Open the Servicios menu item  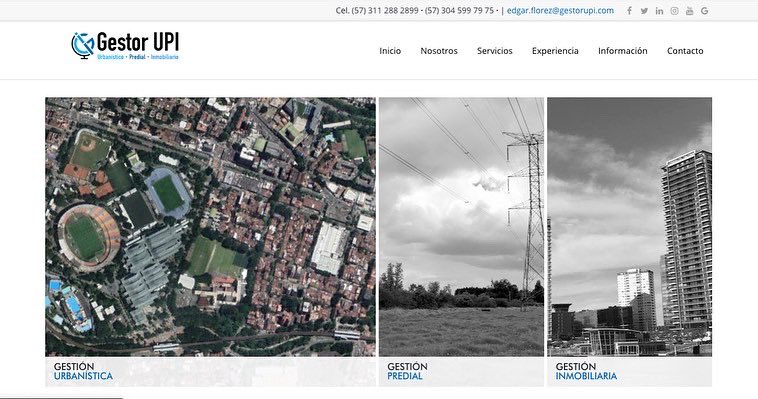(x=495, y=51)
